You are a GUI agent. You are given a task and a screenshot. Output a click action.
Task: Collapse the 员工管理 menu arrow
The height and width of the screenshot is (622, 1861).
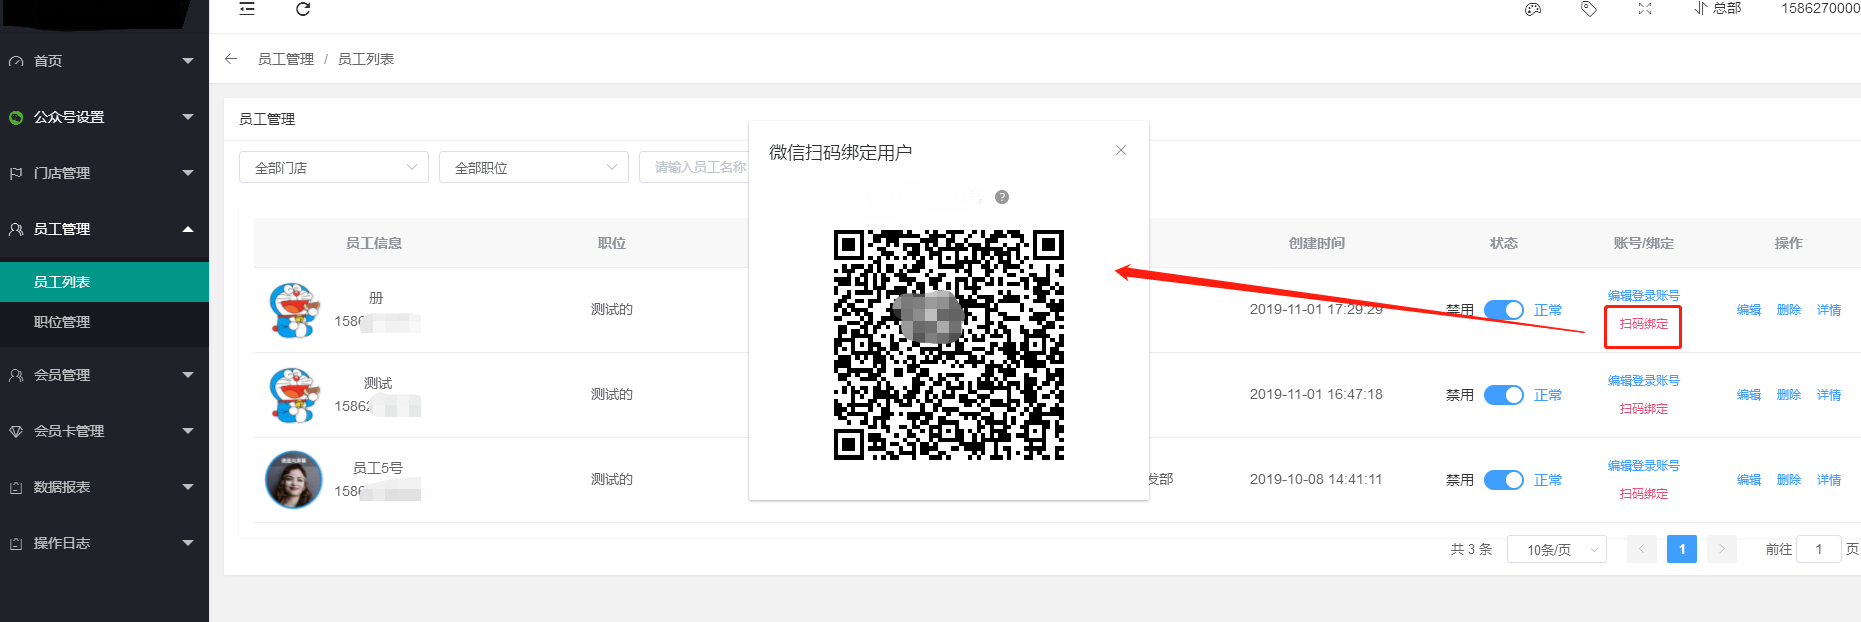[x=188, y=229]
